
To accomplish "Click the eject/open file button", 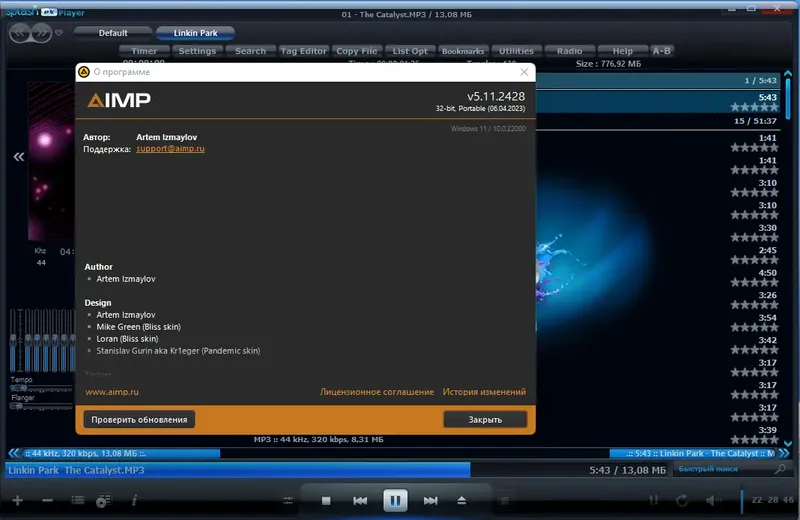I will (461, 501).
